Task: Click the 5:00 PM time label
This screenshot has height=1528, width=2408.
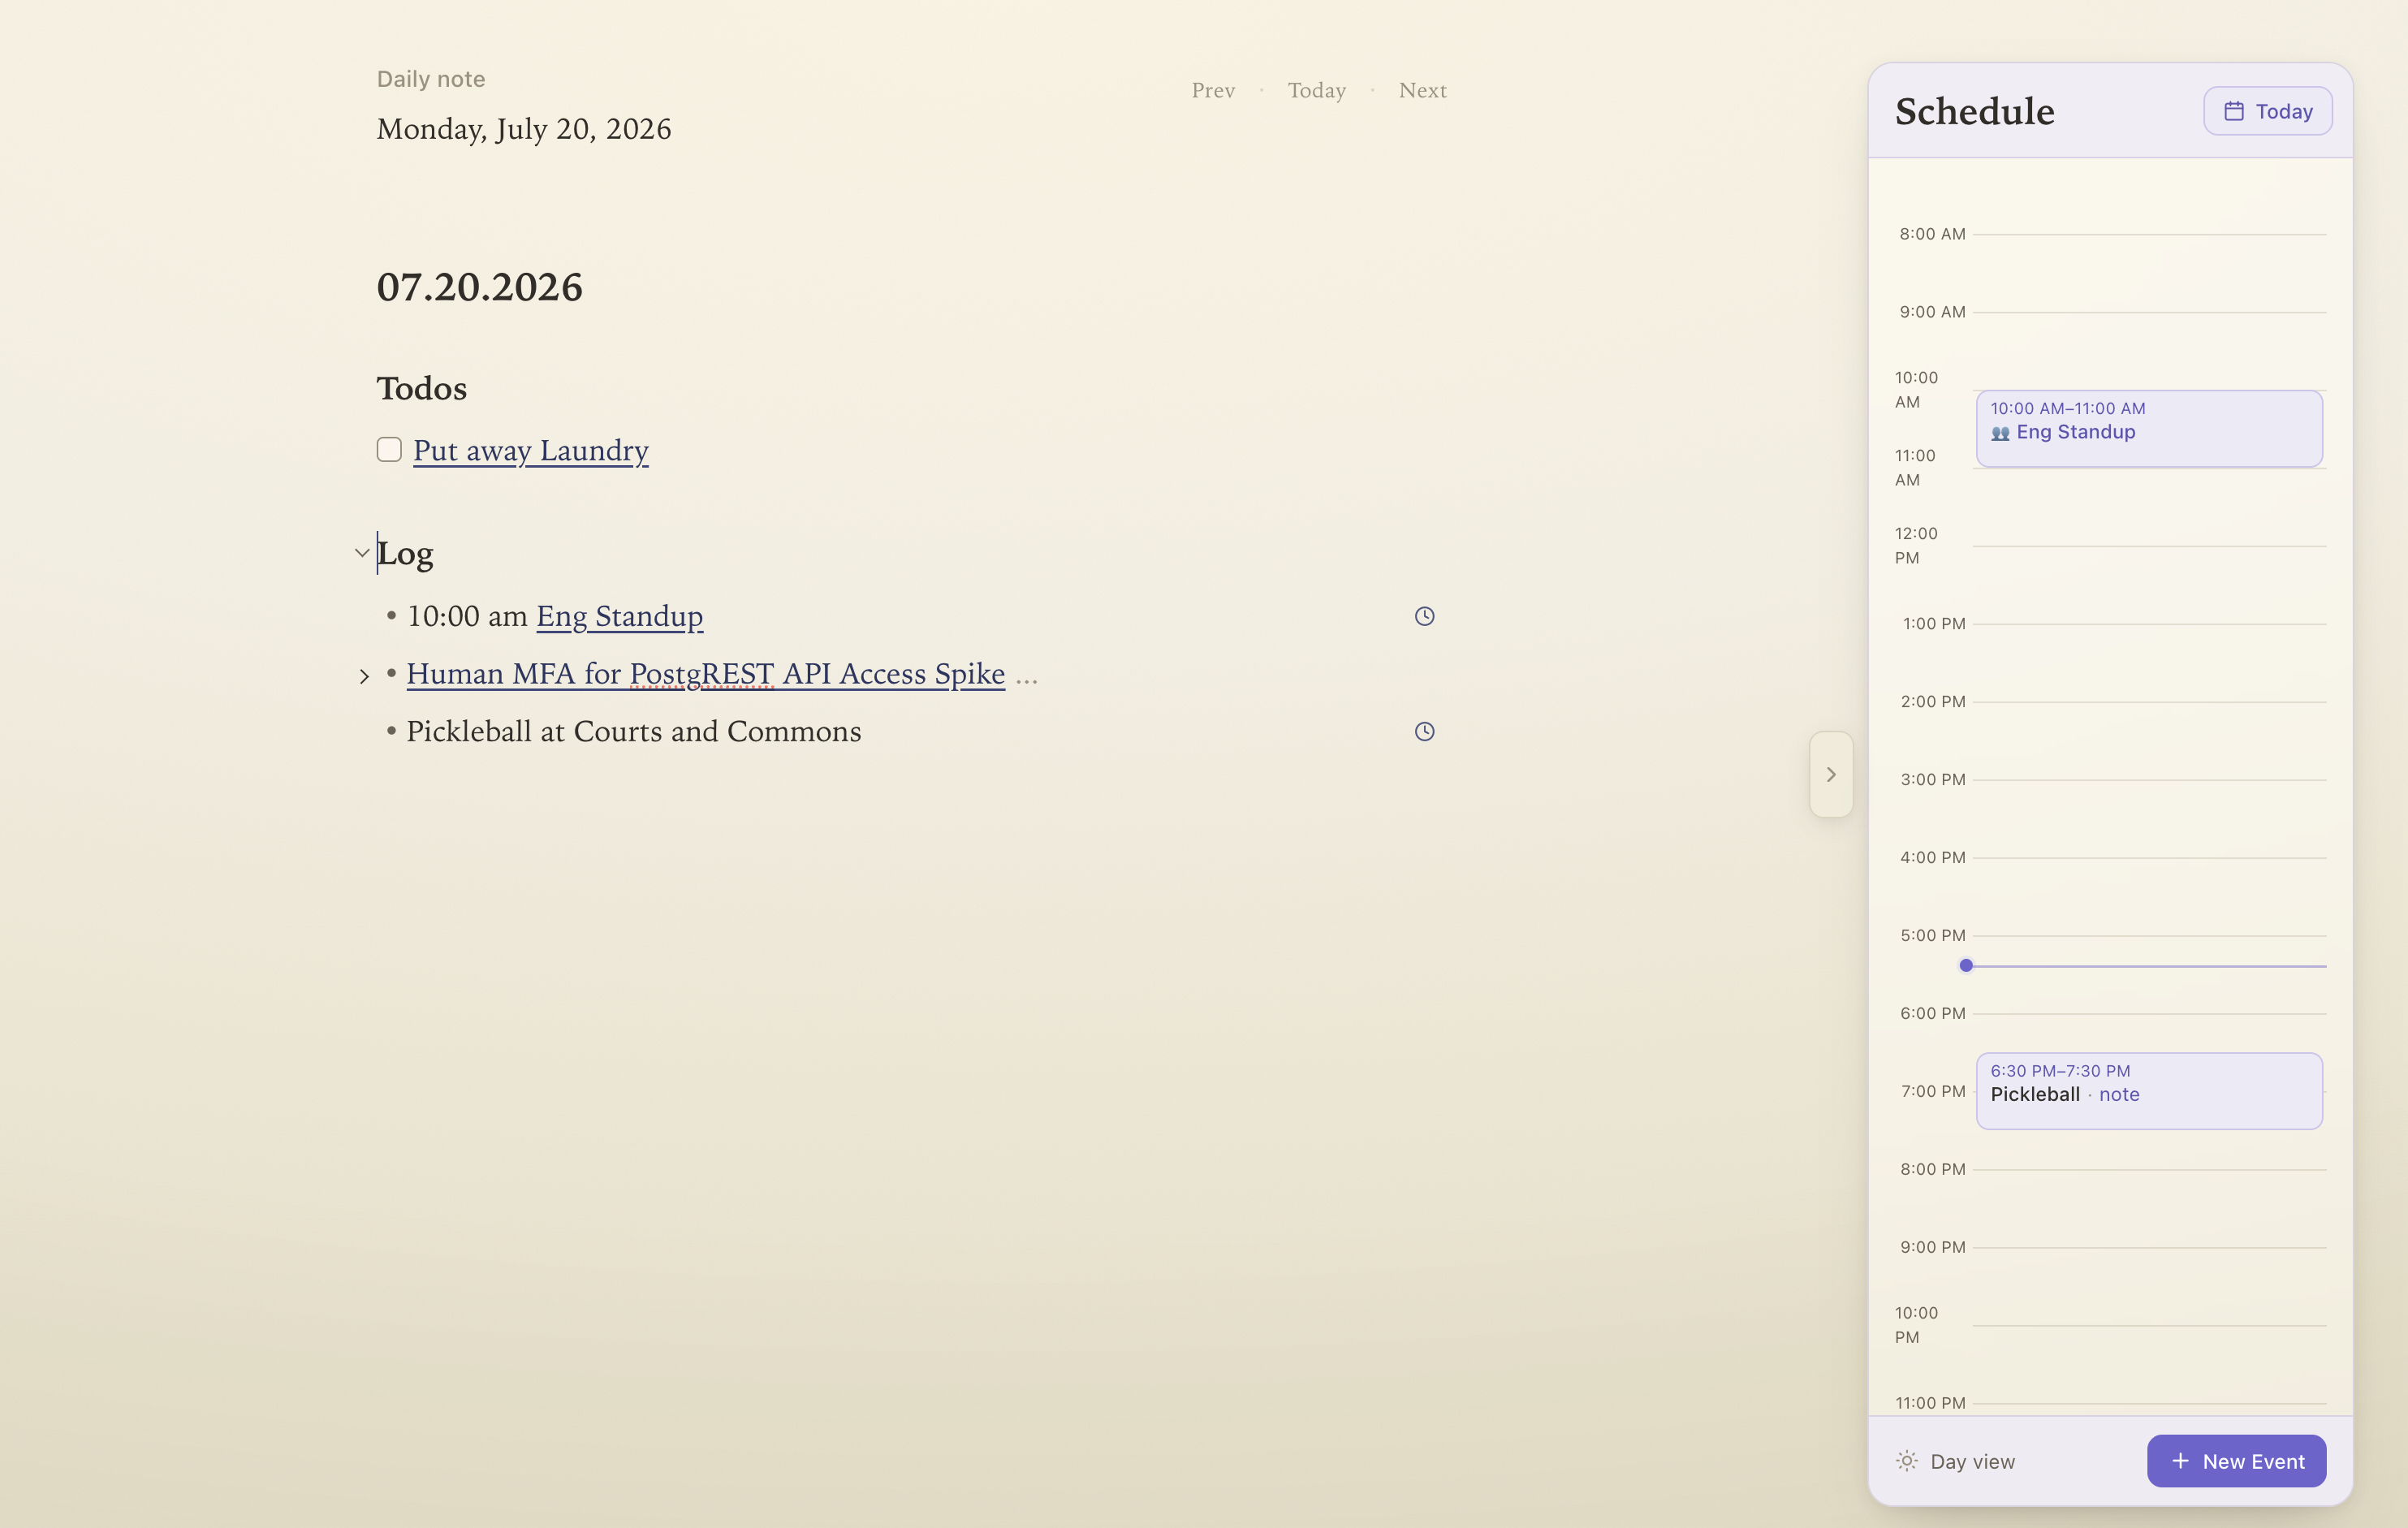Action: [1933, 936]
